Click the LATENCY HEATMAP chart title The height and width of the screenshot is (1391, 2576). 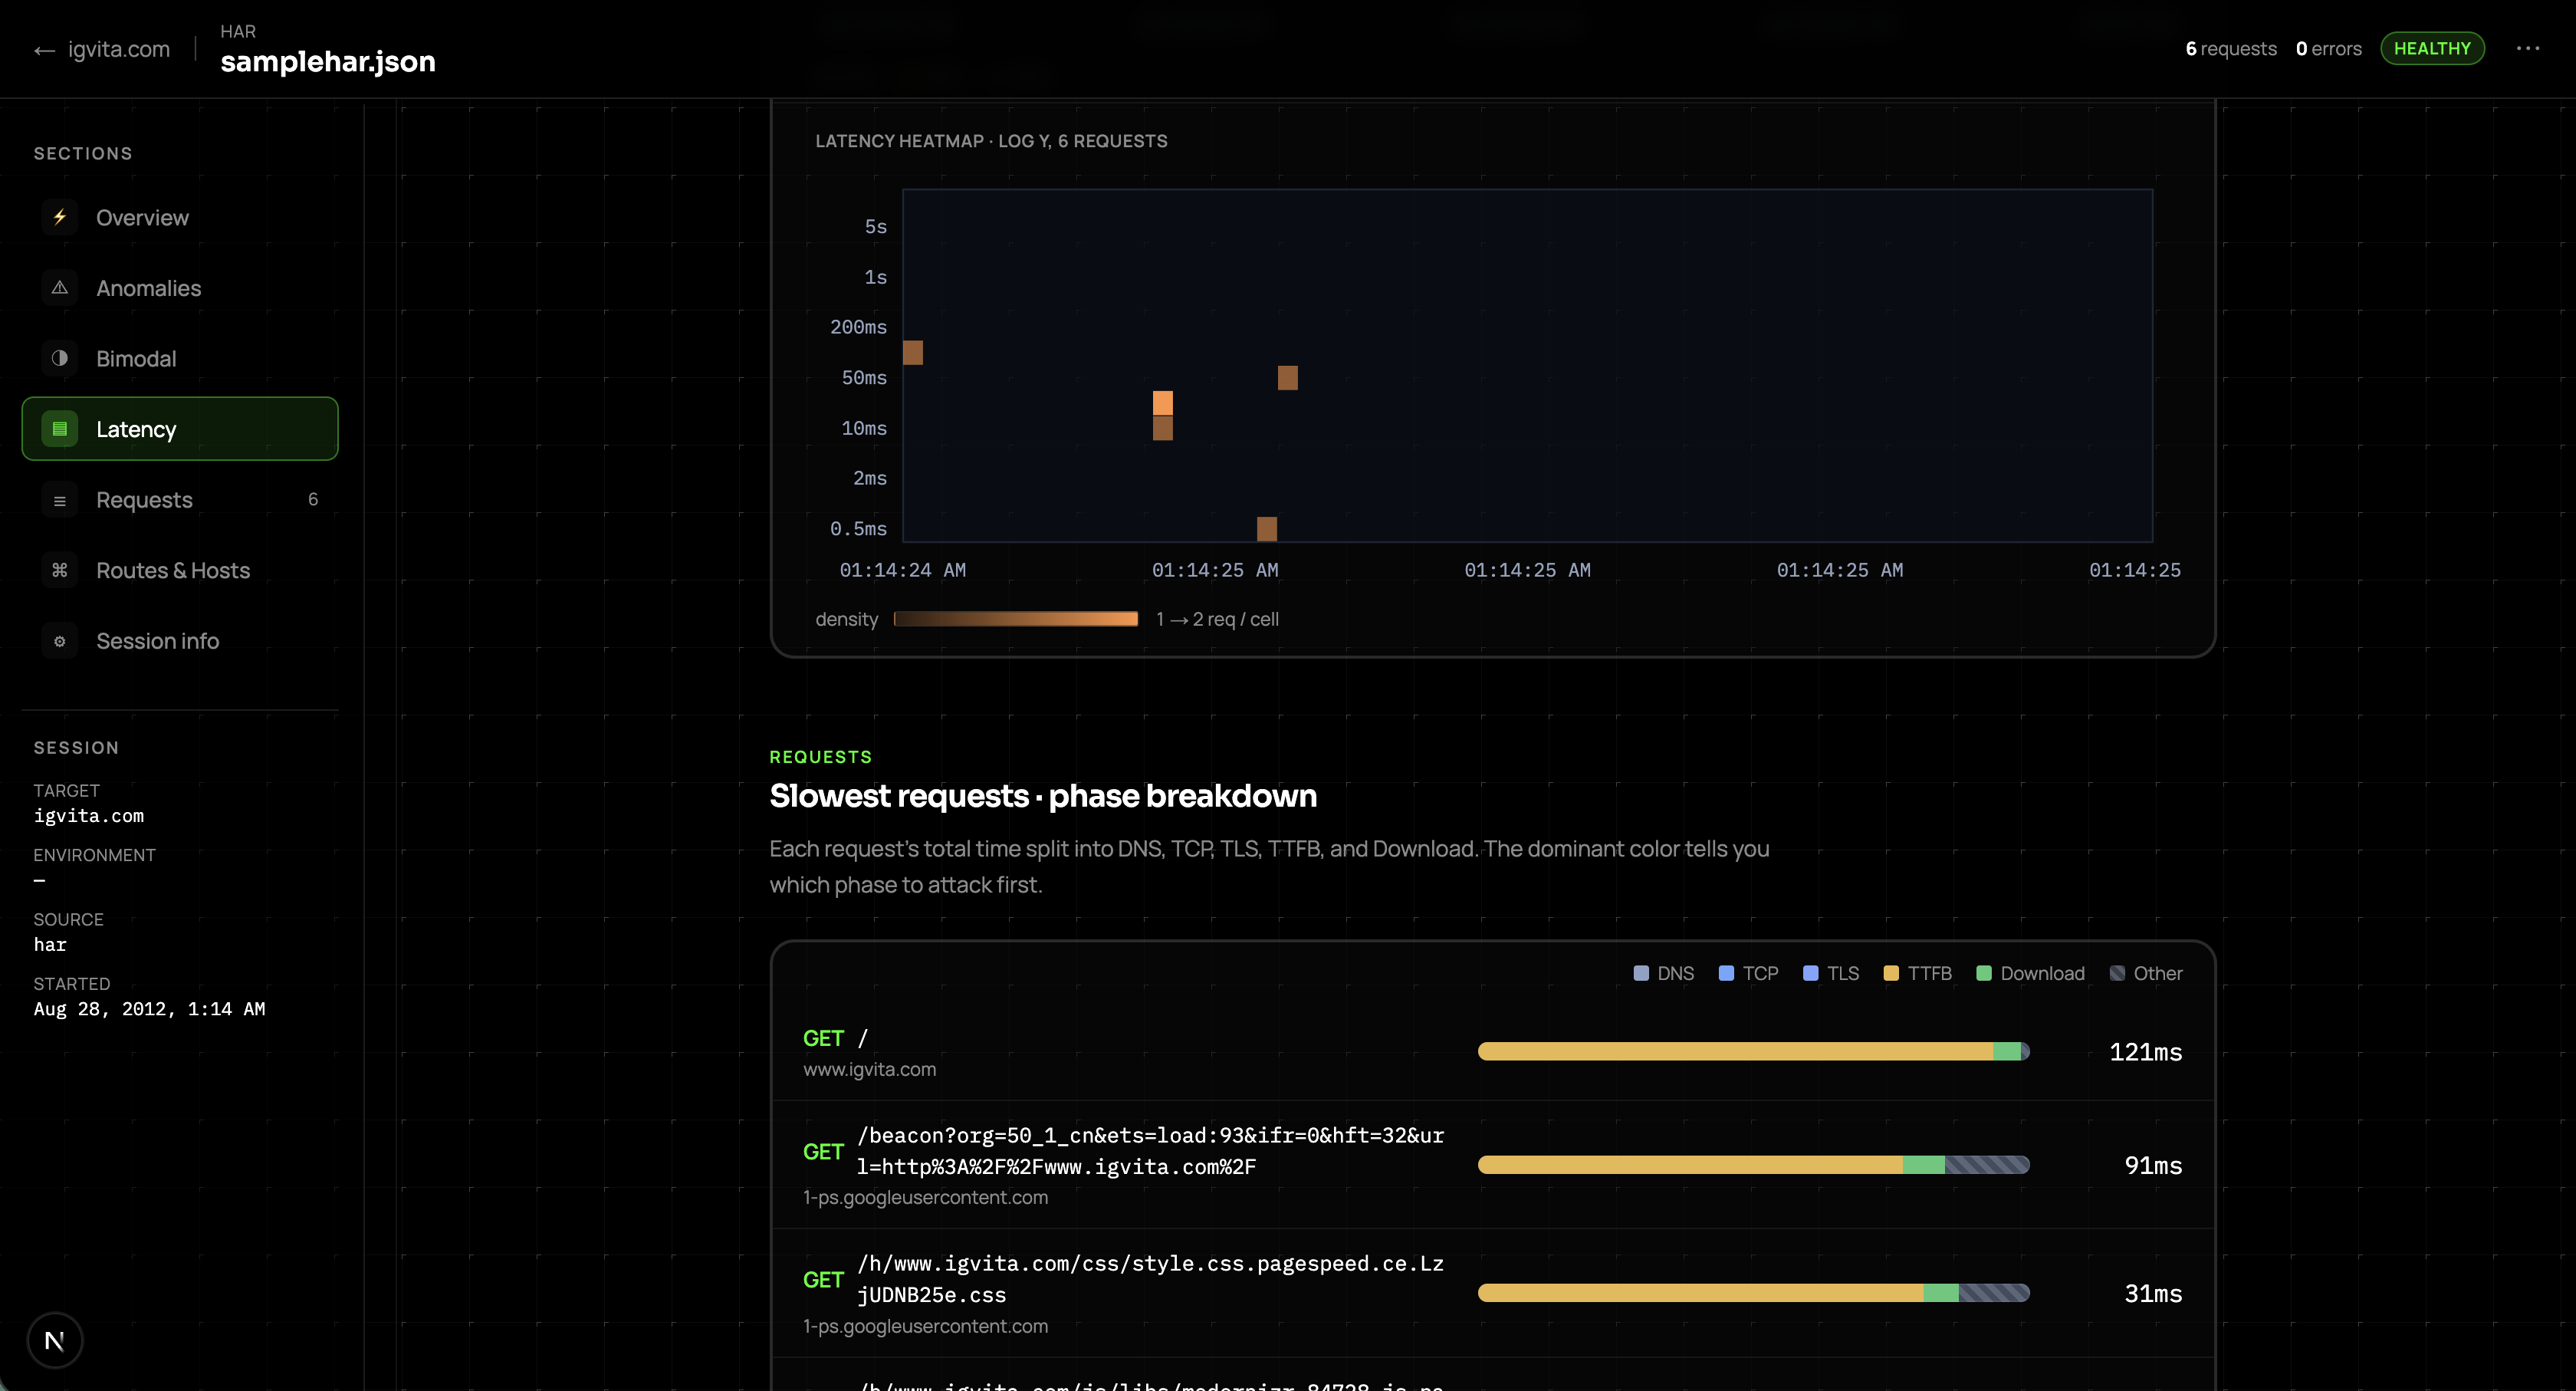tap(991, 141)
